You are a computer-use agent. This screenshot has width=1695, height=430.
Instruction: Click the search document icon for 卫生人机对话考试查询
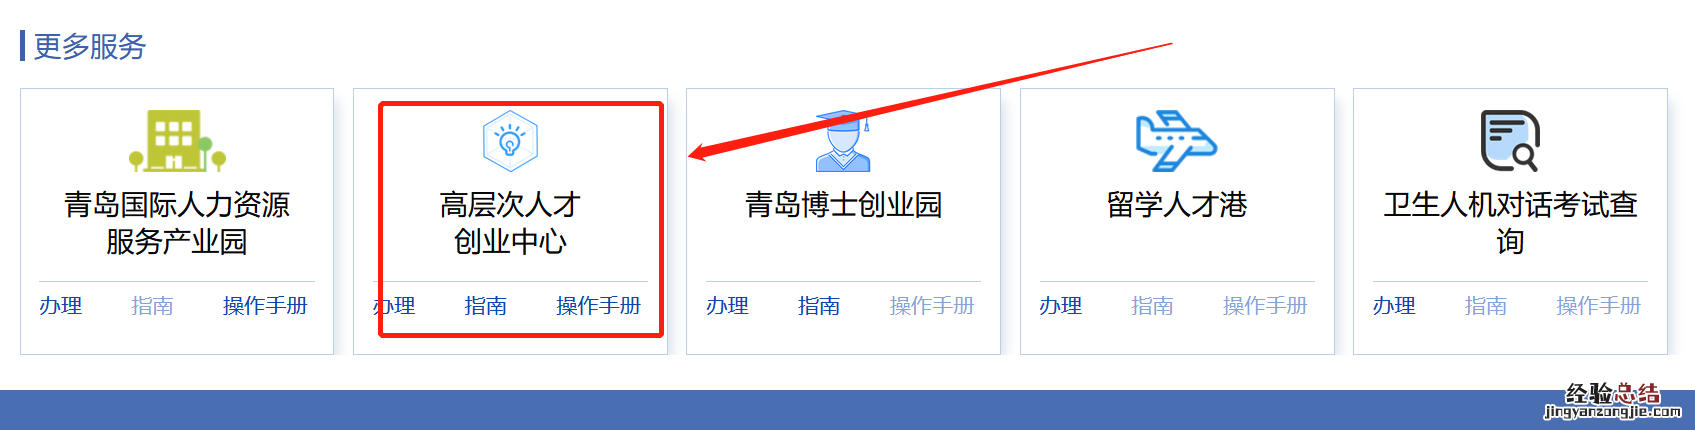point(1510,141)
